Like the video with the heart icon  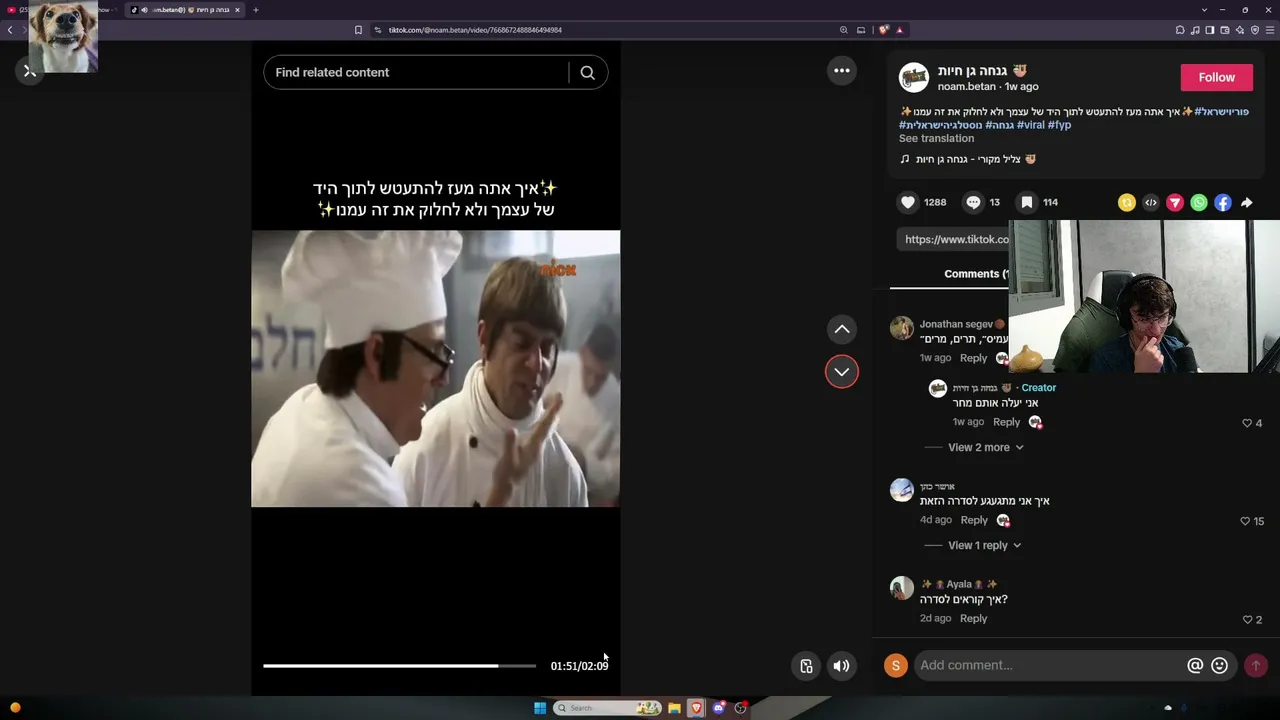click(908, 202)
